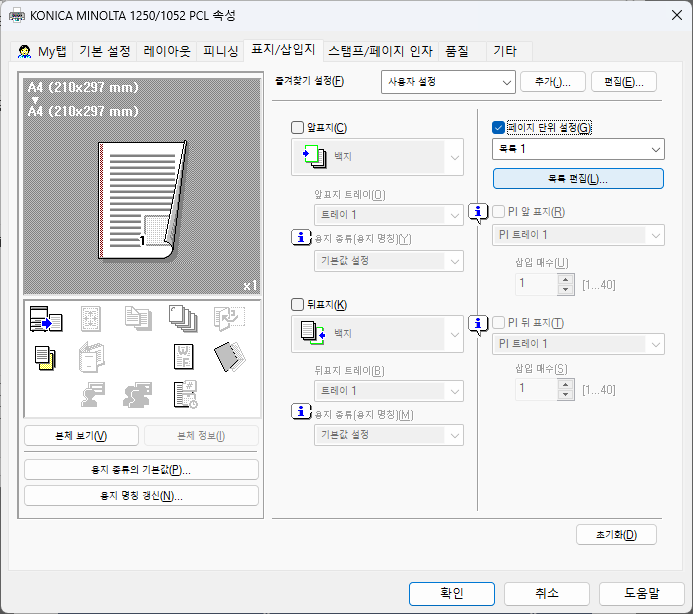This screenshot has width=693, height=614.
Task: Click the yellow-backed page copy icon
Action: pyautogui.click(x=45, y=356)
